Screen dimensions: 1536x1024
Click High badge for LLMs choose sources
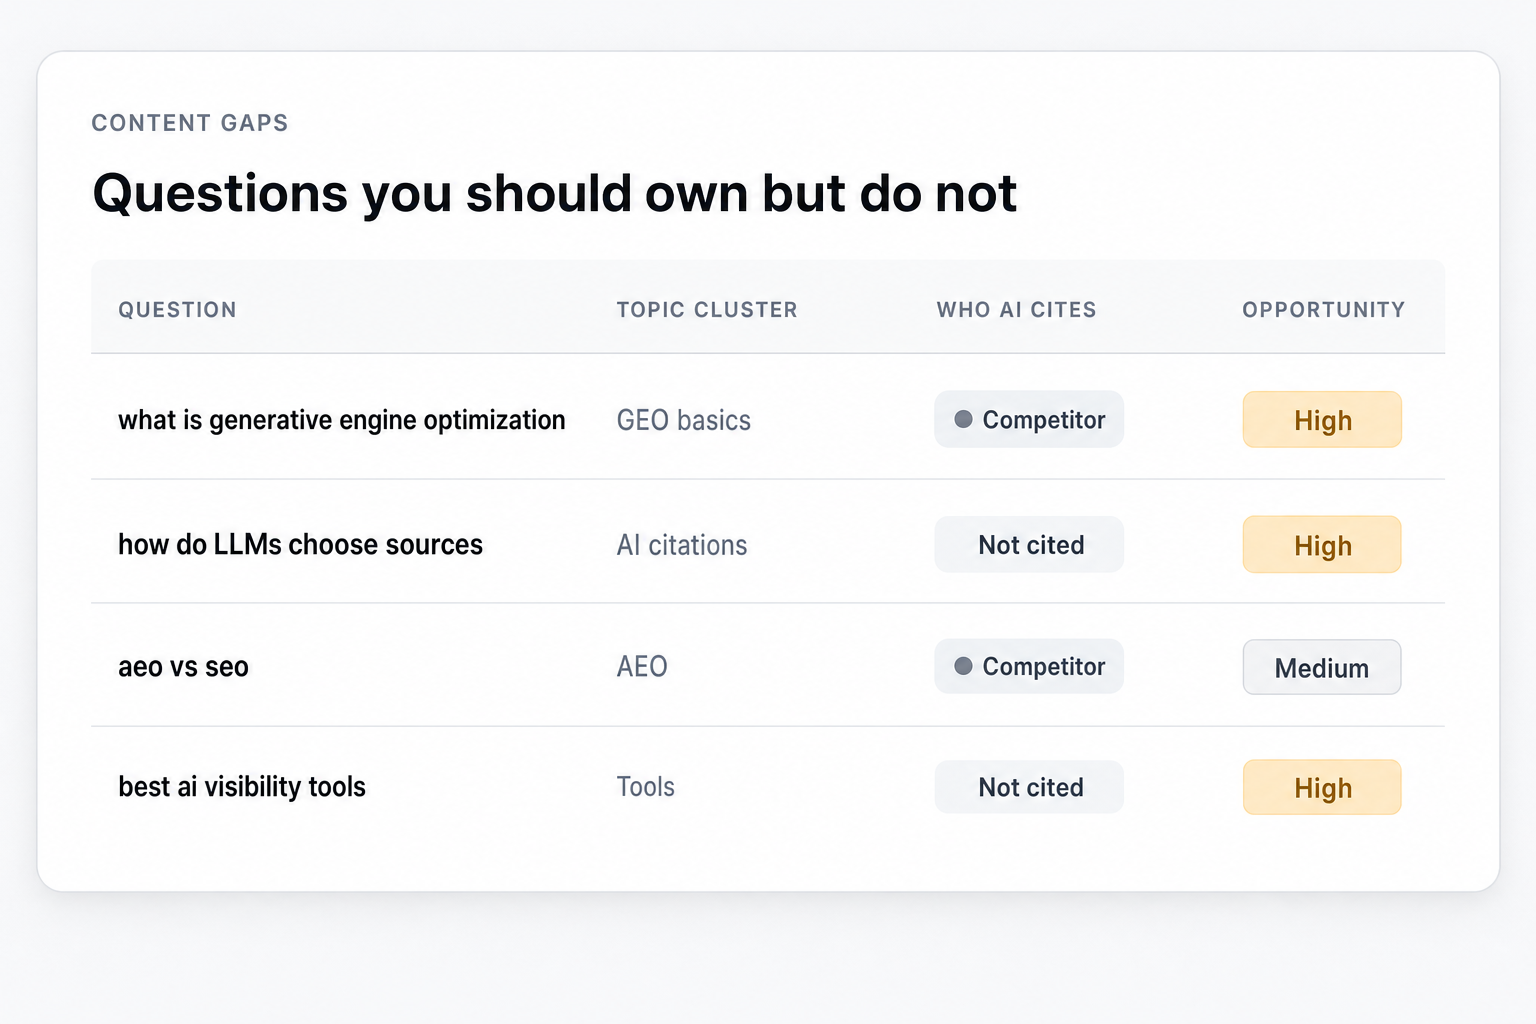(1322, 545)
